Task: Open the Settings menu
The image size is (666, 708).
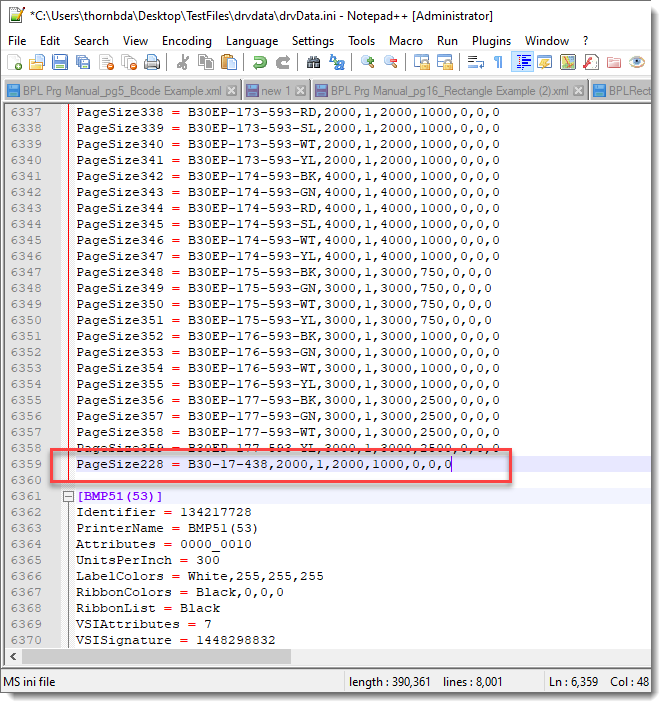Action: coord(313,41)
